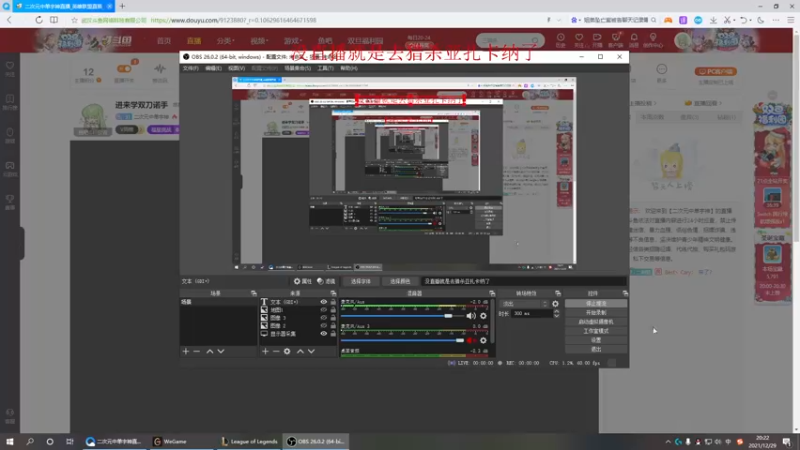Expand Douyu categories dropdown in nav bar
800x450 pixels.
click(x=225, y=41)
